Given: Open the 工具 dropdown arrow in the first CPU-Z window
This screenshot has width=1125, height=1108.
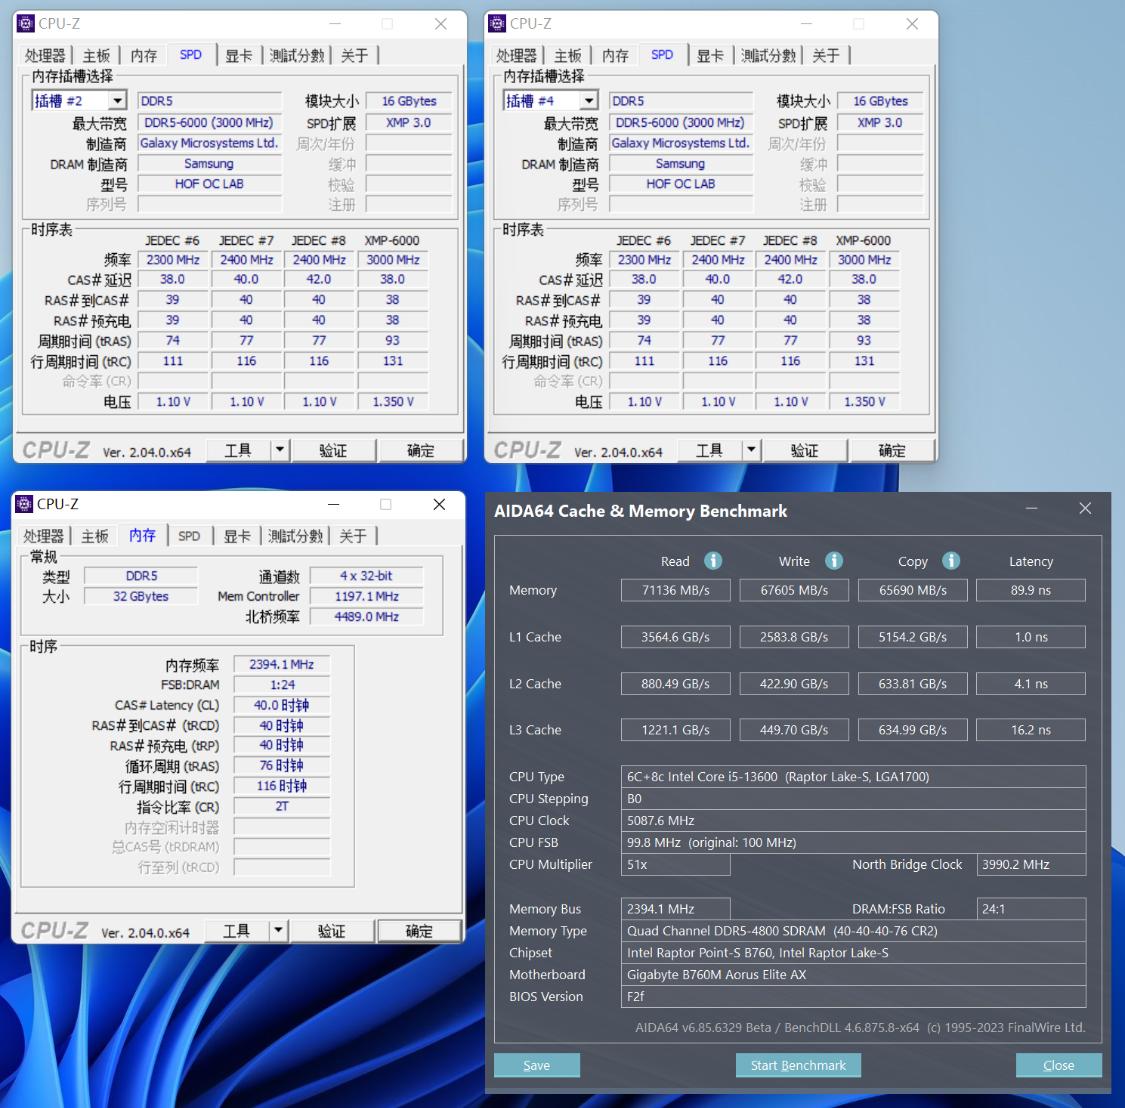Looking at the screenshot, I should point(280,449).
